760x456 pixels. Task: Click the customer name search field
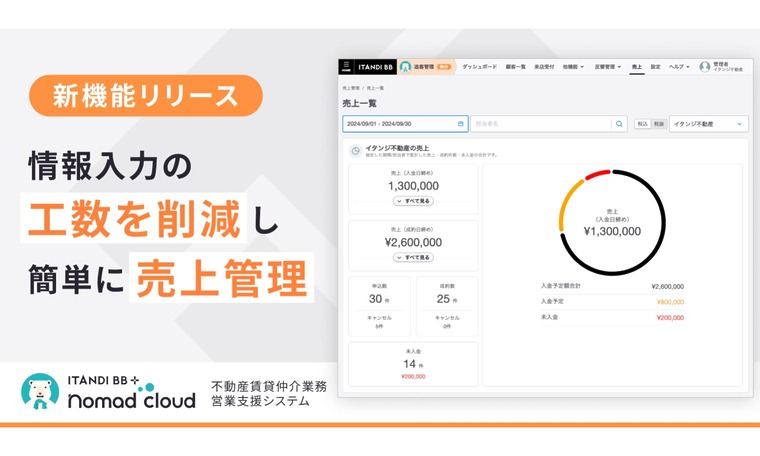point(540,124)
